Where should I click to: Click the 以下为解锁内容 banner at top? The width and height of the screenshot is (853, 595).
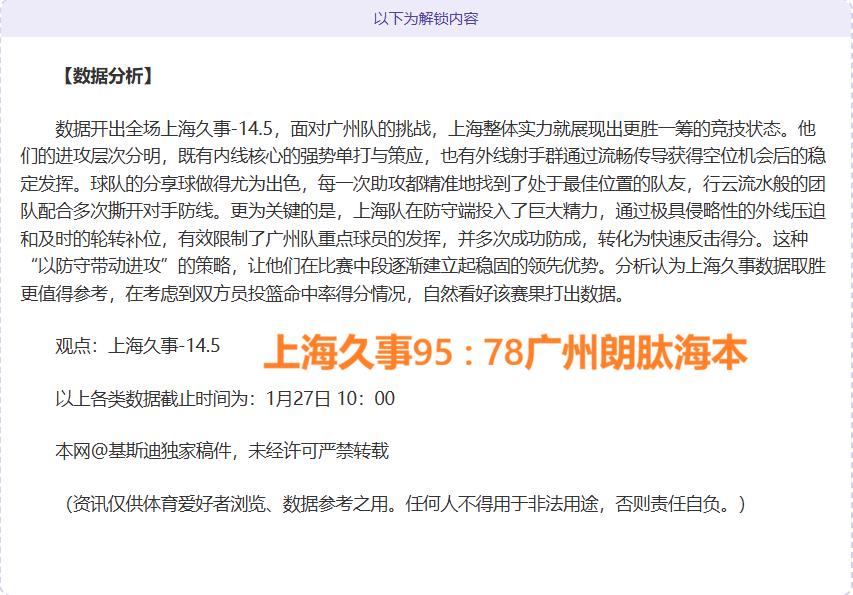click(x=426, y=19)
